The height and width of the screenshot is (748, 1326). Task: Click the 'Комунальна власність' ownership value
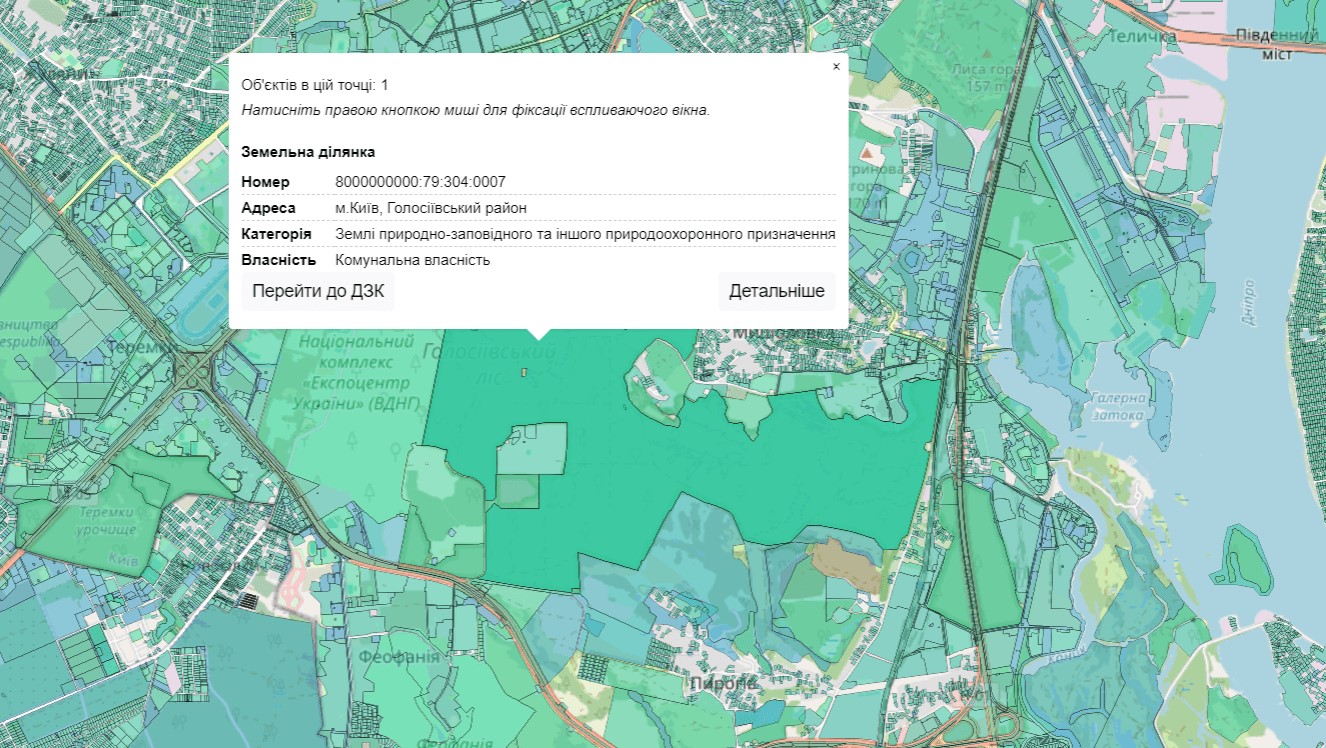412,260
